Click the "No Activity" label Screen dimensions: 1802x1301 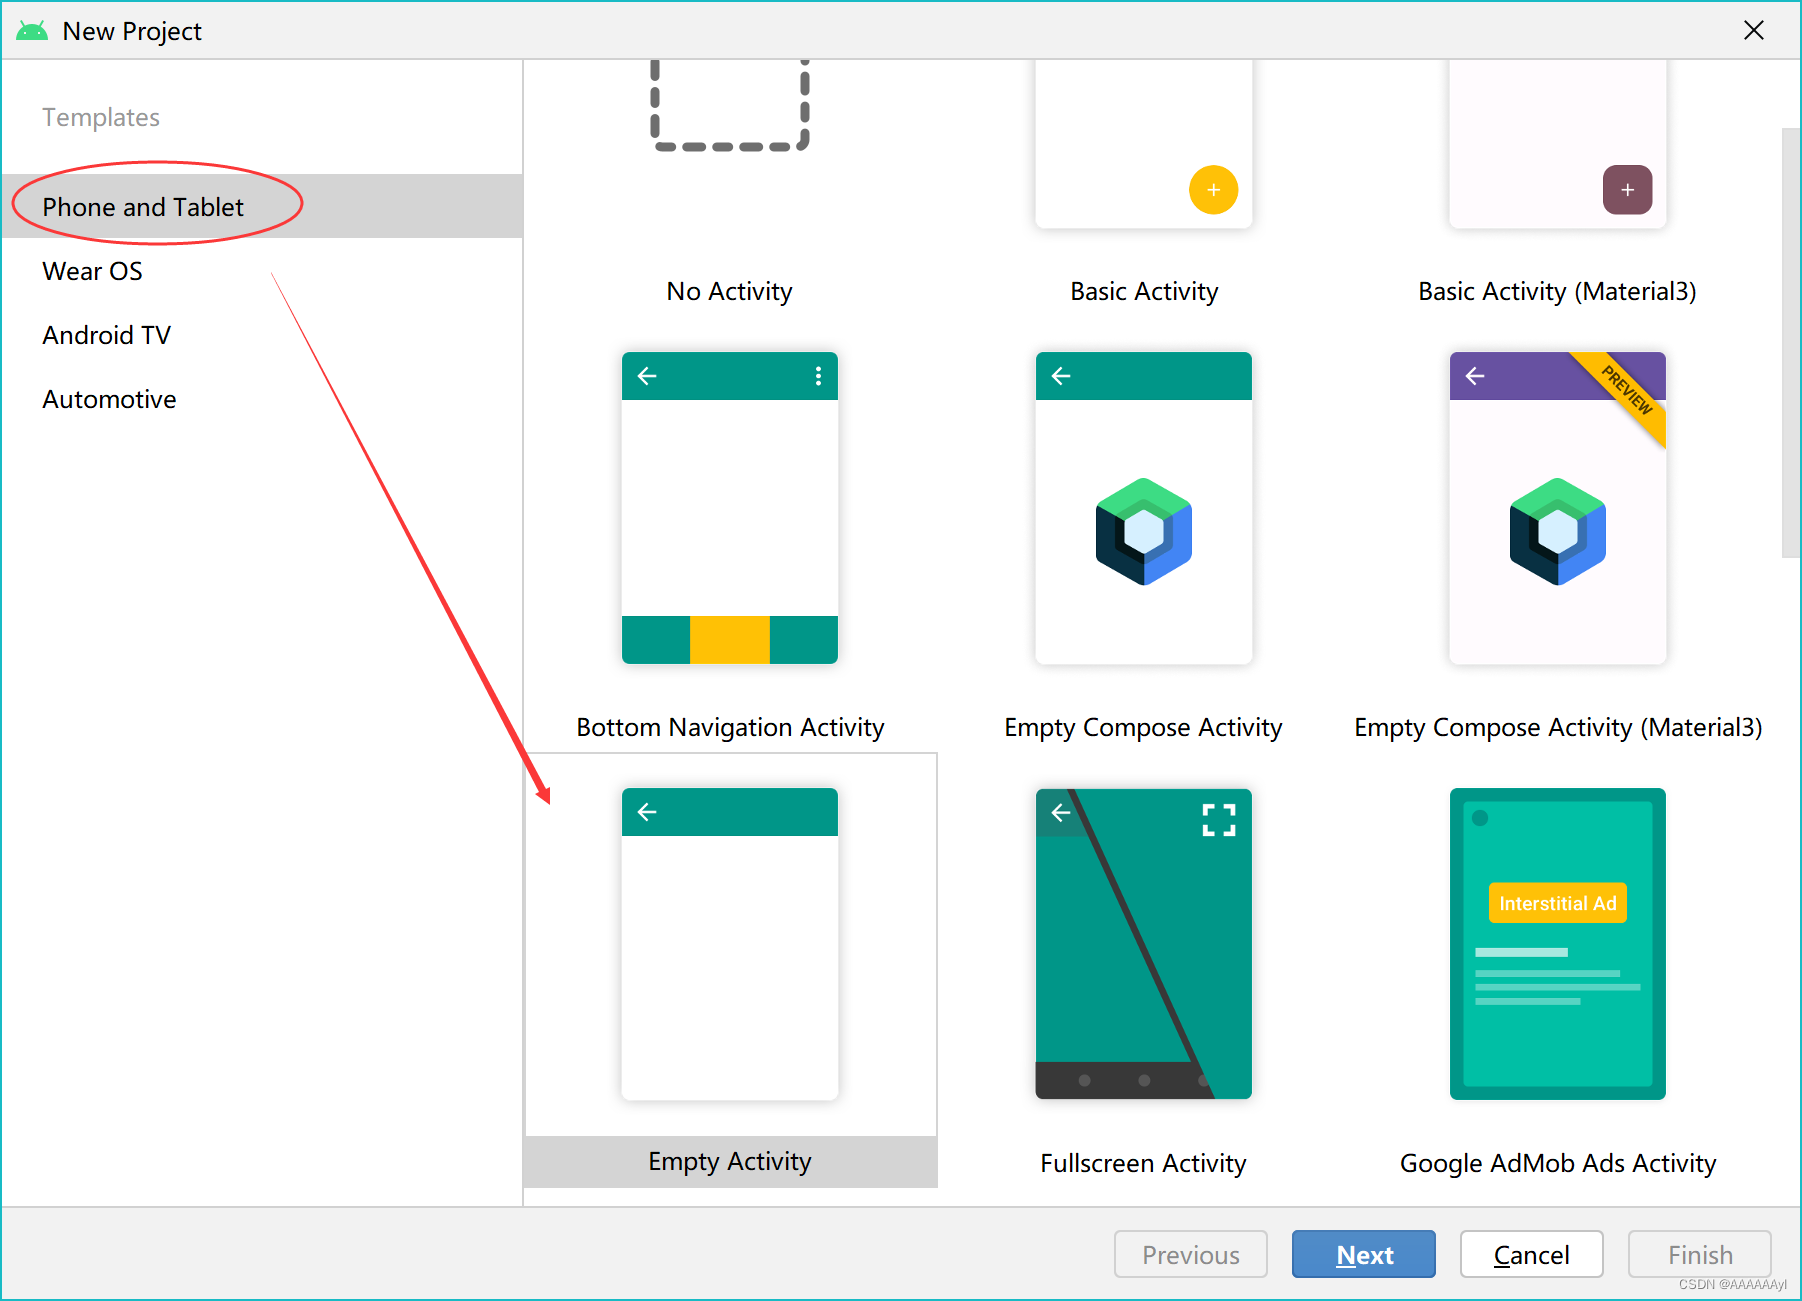click(730, 291)
